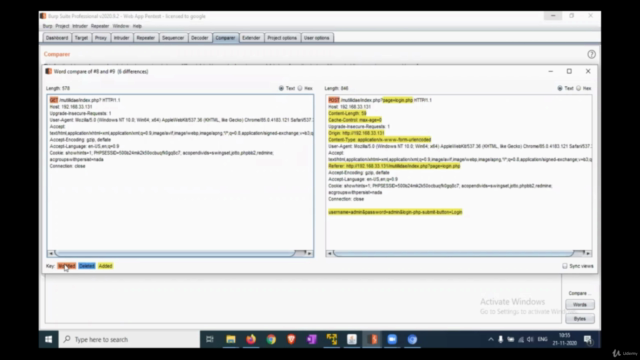Viewport: 640px width, 360px height.
Task: Click the orange Modified key swatch
Action: pos(67,266)
